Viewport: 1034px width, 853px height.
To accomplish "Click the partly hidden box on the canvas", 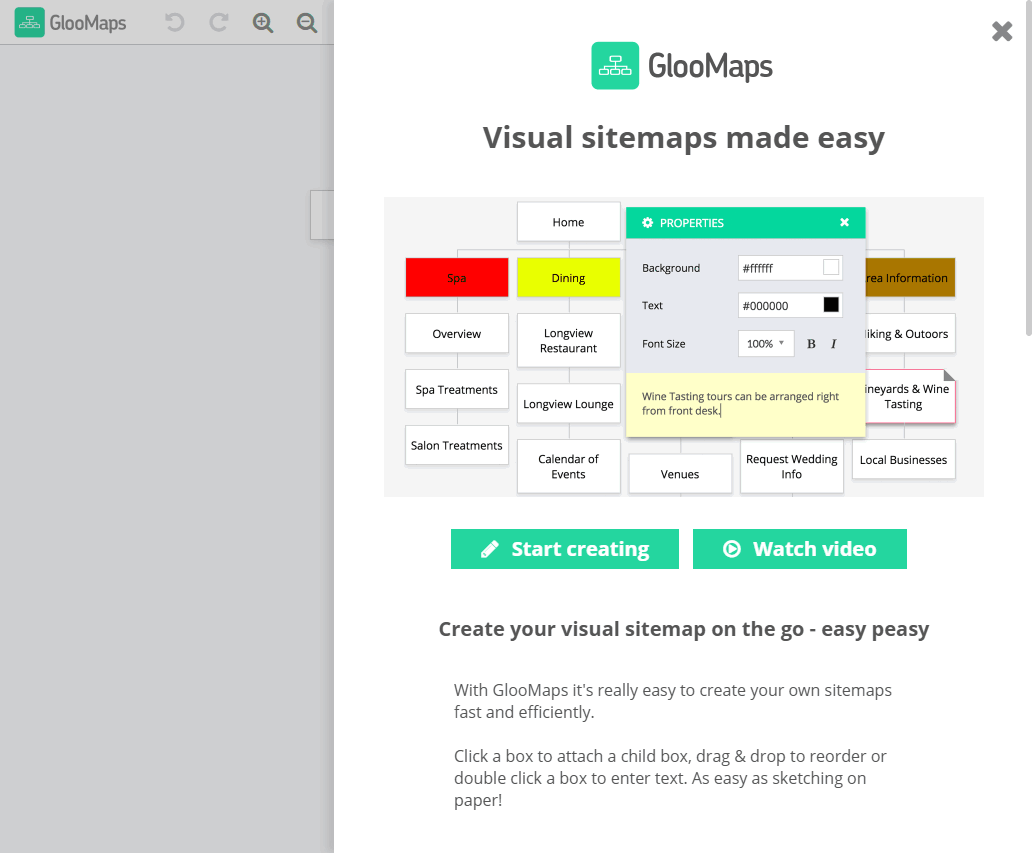I will [x=322, y=215].
